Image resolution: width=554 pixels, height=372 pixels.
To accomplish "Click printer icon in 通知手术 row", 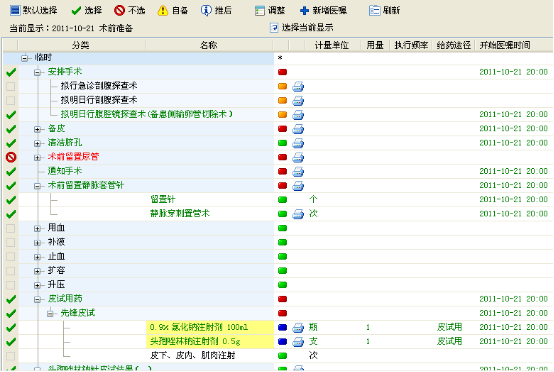I will [x=298, y=172].
